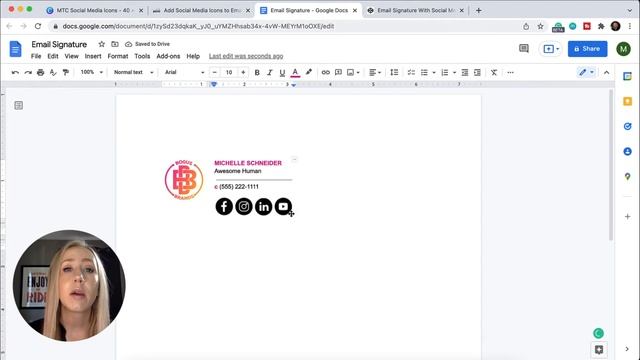The height and width of the screenshot is (360, 640).
Task: Clear formatting from toolbar
Action: [494, 73]
